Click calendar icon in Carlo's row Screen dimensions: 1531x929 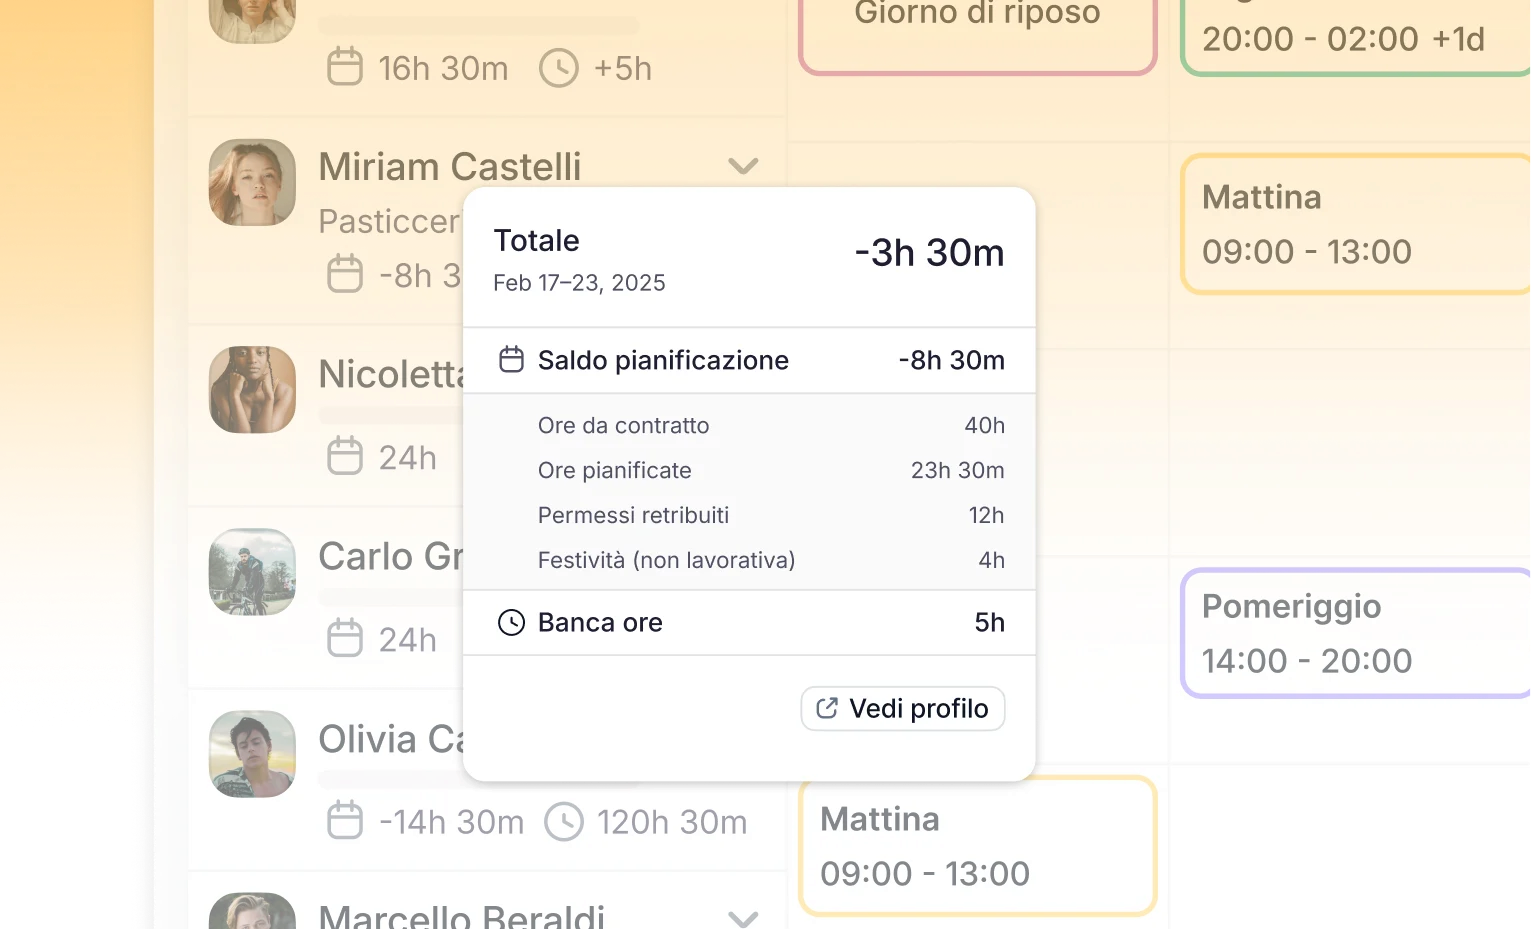[345, 639]
